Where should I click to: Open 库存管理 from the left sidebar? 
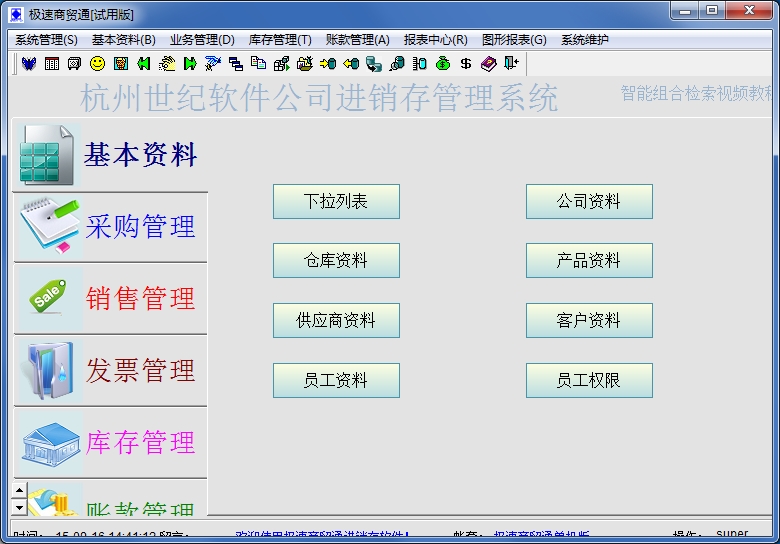point(109,443)
